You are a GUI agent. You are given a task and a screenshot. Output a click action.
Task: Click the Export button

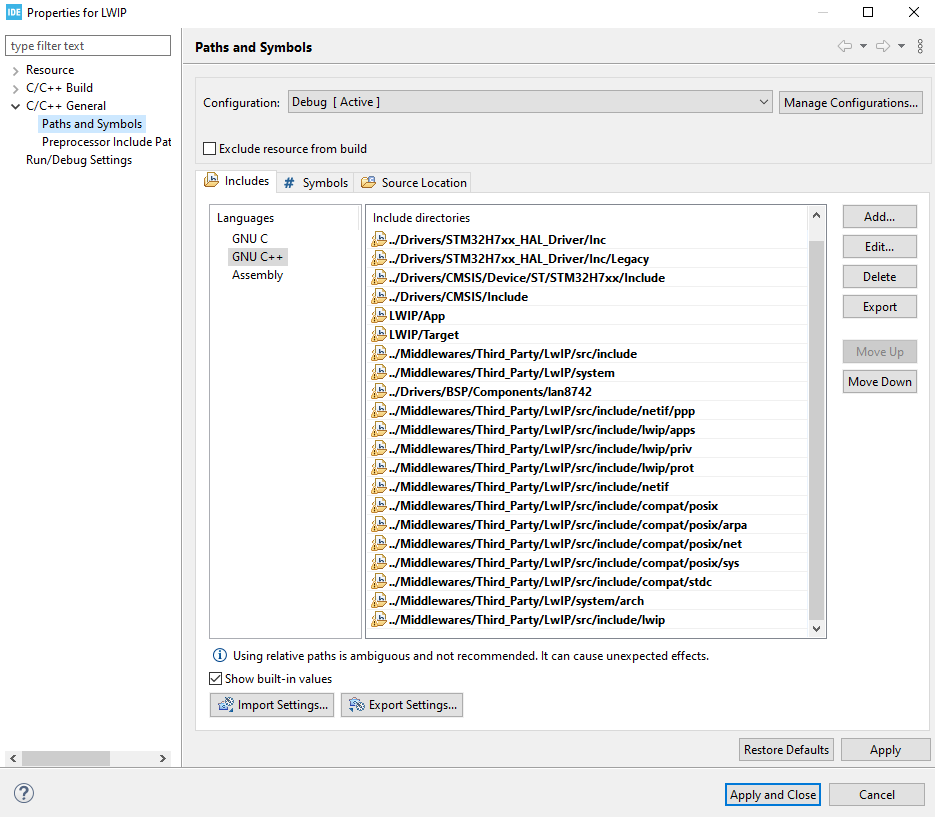pos(880,307)
